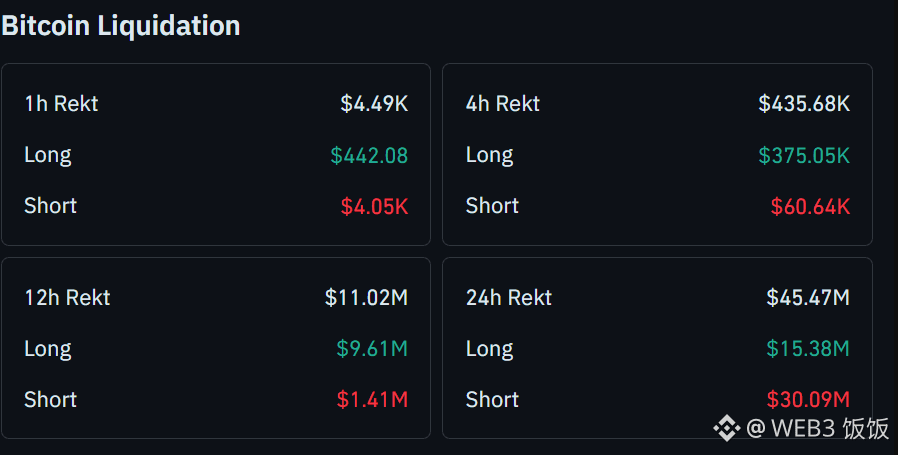Viewport: 898px width, 455px height.
Task: Select the 4h Rekt label
Action: 503,104
